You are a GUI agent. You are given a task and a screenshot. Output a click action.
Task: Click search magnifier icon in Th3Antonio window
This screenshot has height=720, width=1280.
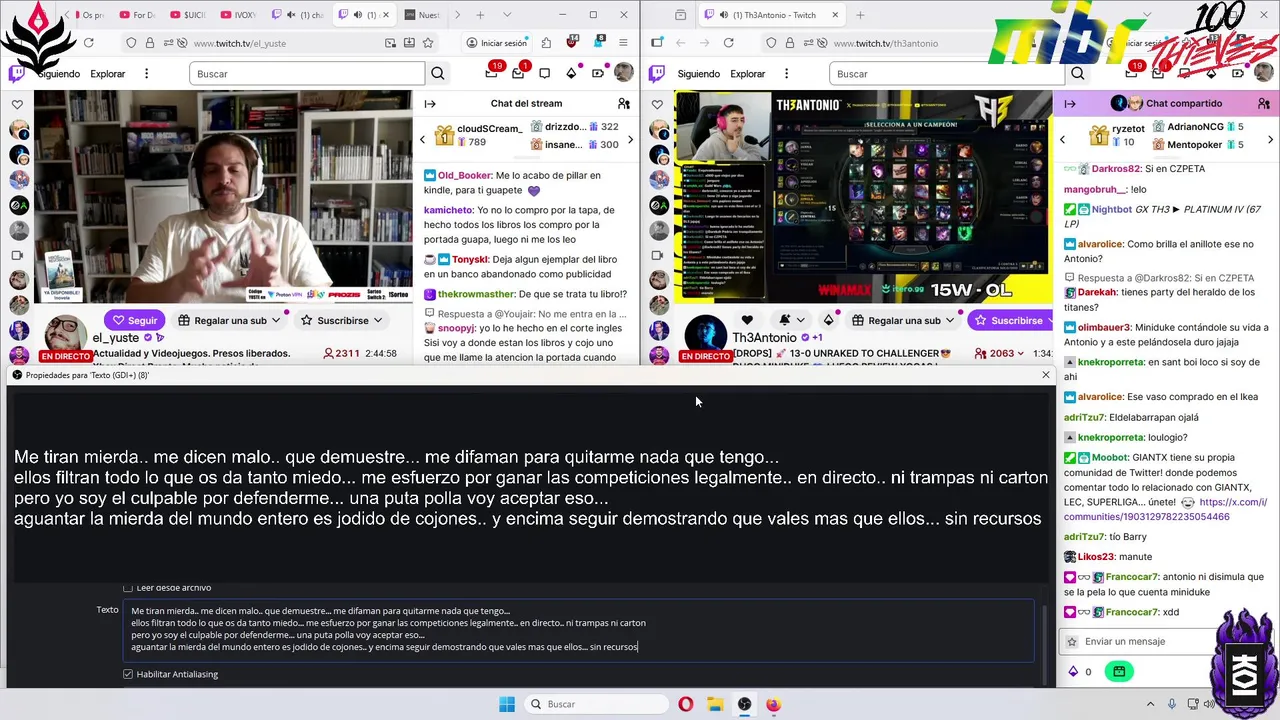click(1078, 73)
